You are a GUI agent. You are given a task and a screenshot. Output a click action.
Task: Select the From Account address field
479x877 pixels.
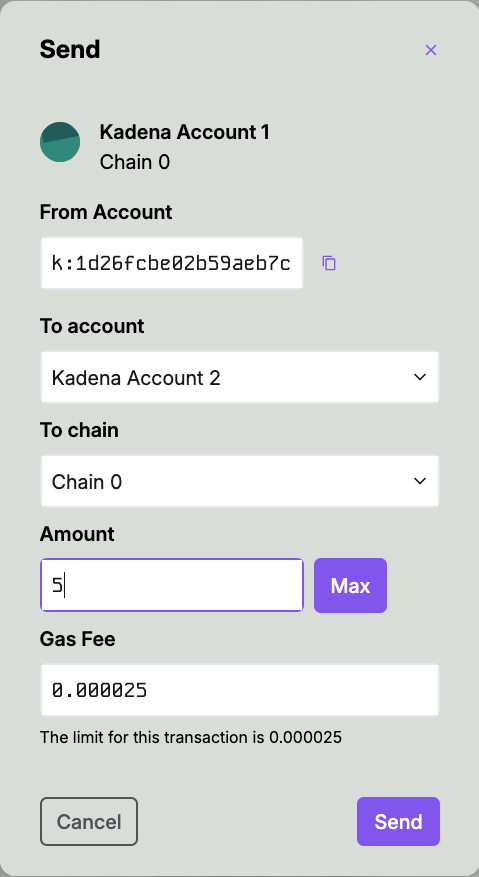[172, 263]
